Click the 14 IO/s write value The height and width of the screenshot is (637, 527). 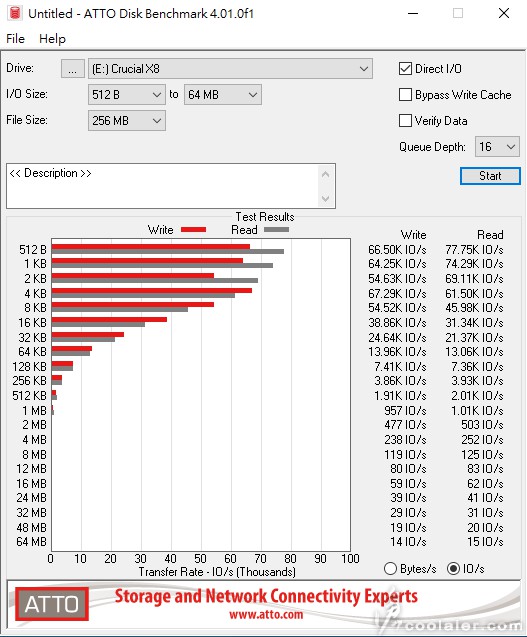408,542
